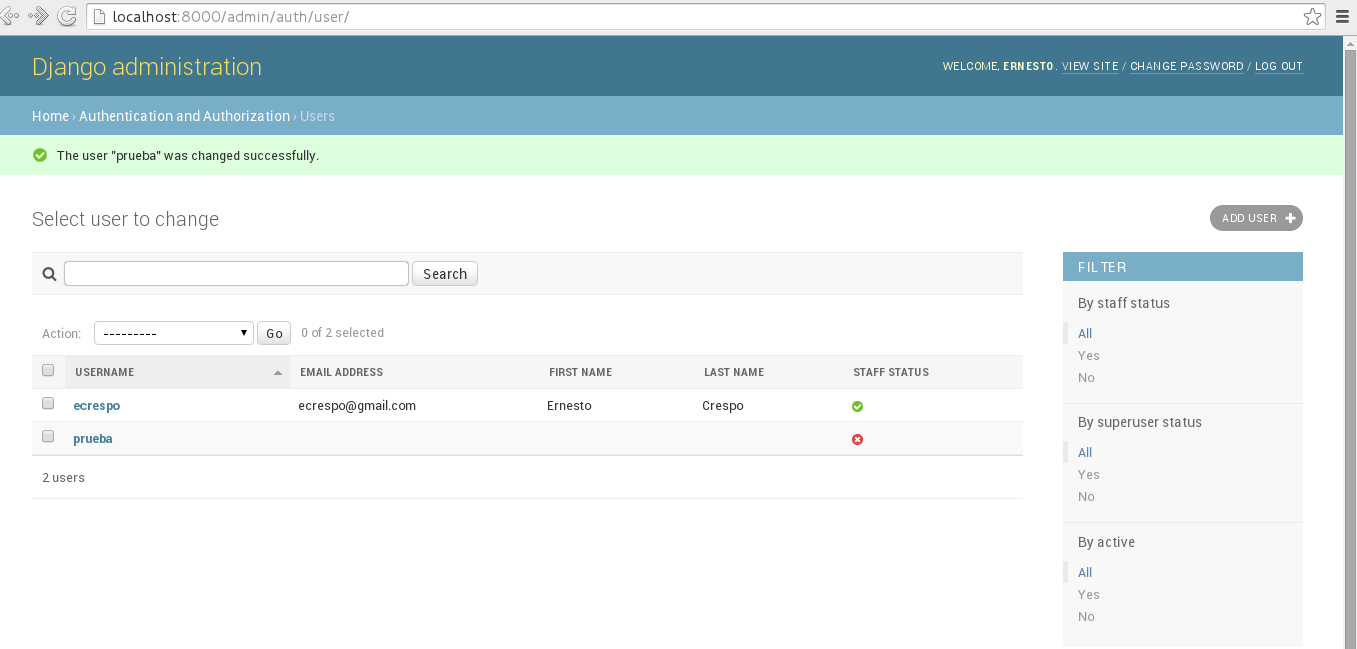Screen dimensions: 1357x649
Task: Click red staff status icon for prueba
Action: 857,439
